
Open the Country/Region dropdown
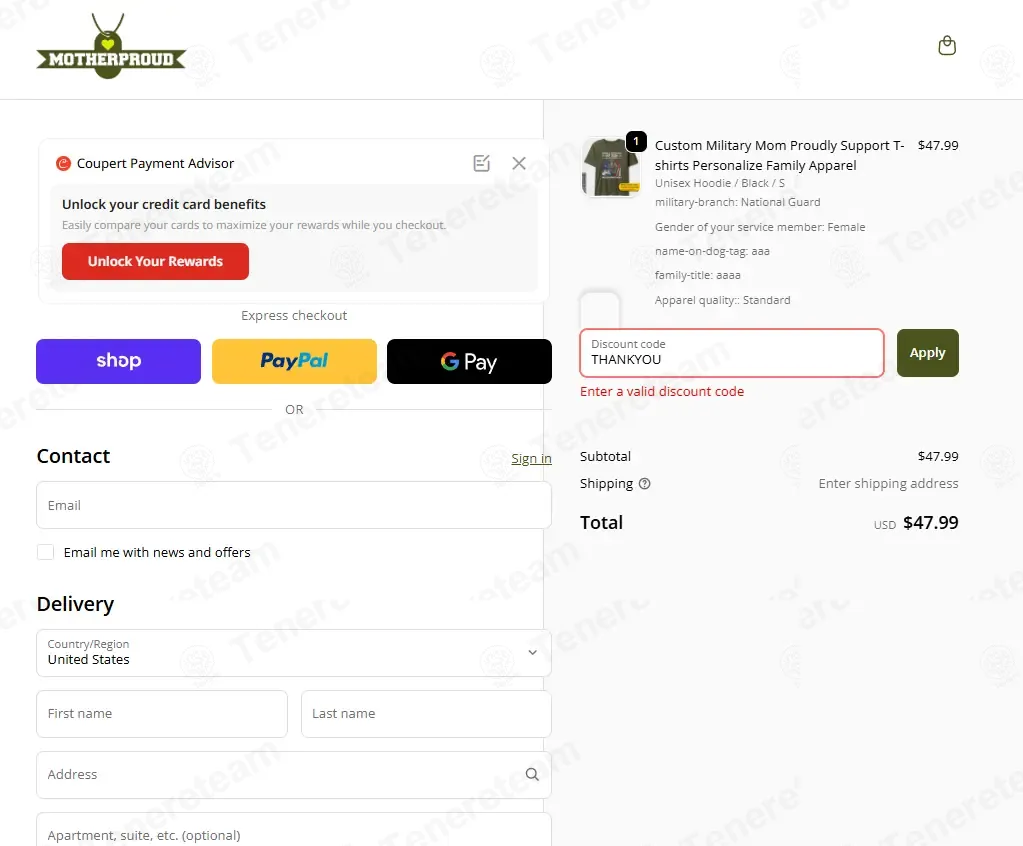pos(294,653)
